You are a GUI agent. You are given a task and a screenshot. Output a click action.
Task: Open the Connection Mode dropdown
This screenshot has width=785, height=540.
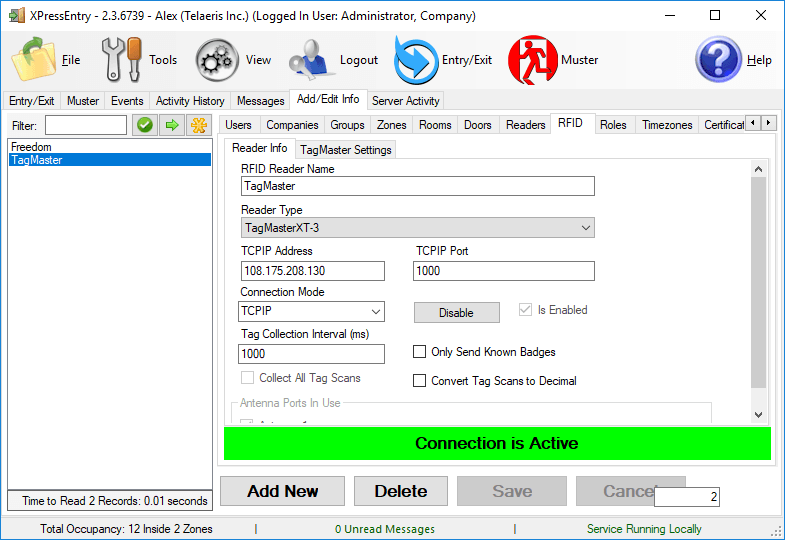[376, 311]
